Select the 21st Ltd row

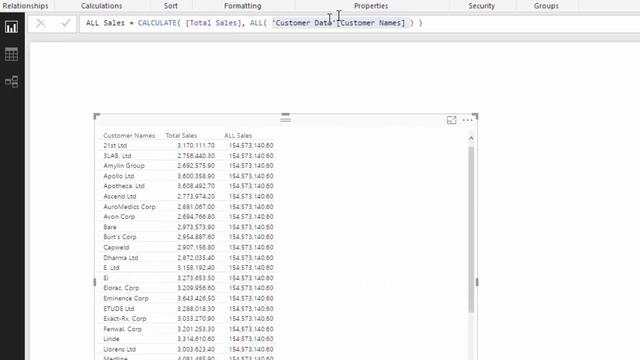point(188,146)
